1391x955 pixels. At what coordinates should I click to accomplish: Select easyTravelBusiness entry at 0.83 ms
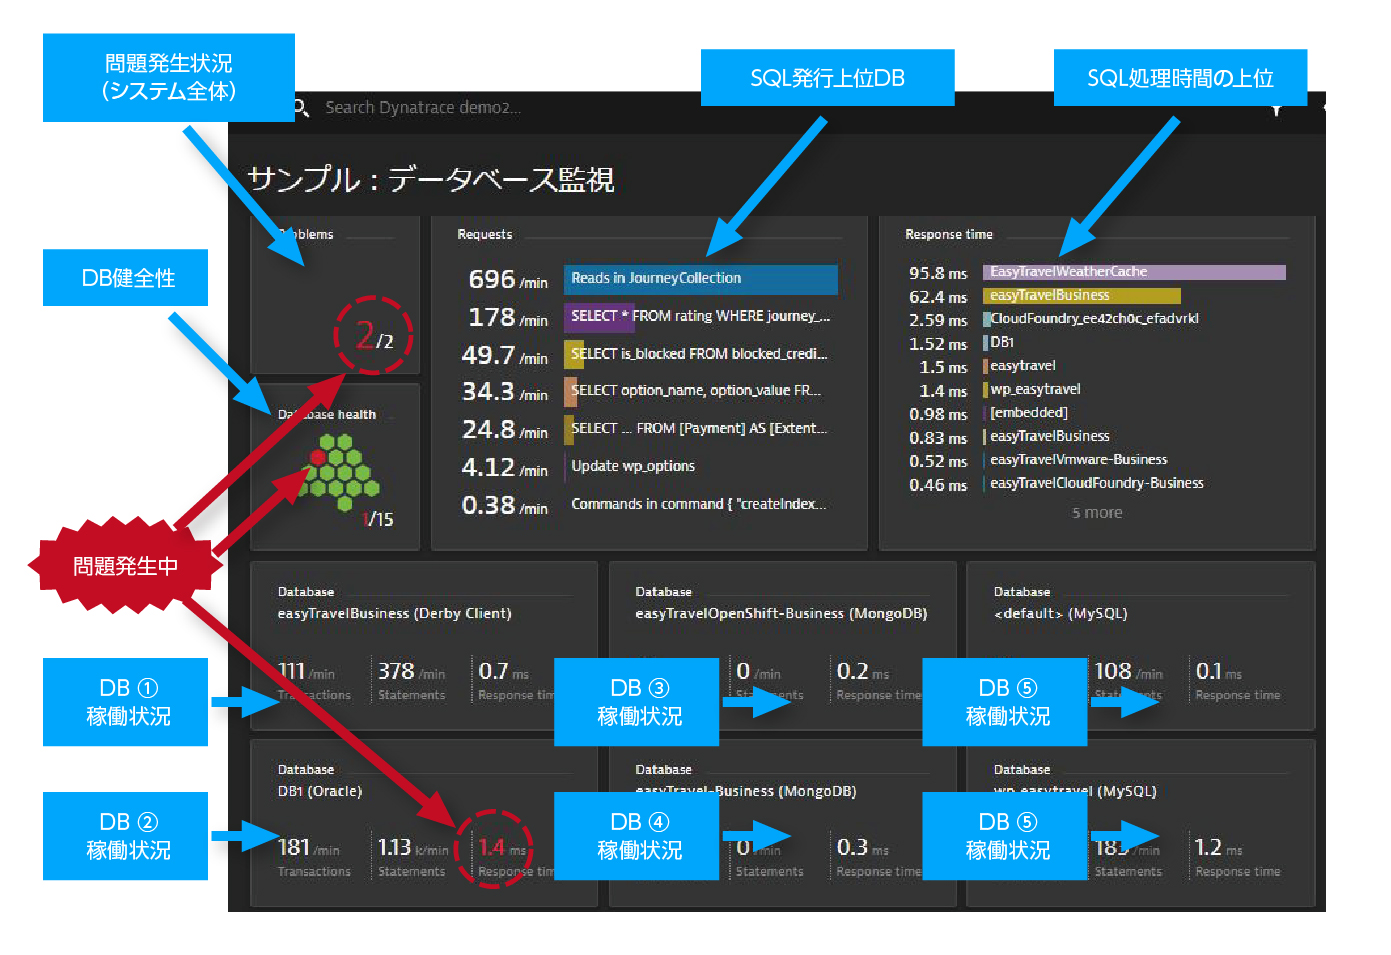coord(1046,436)
